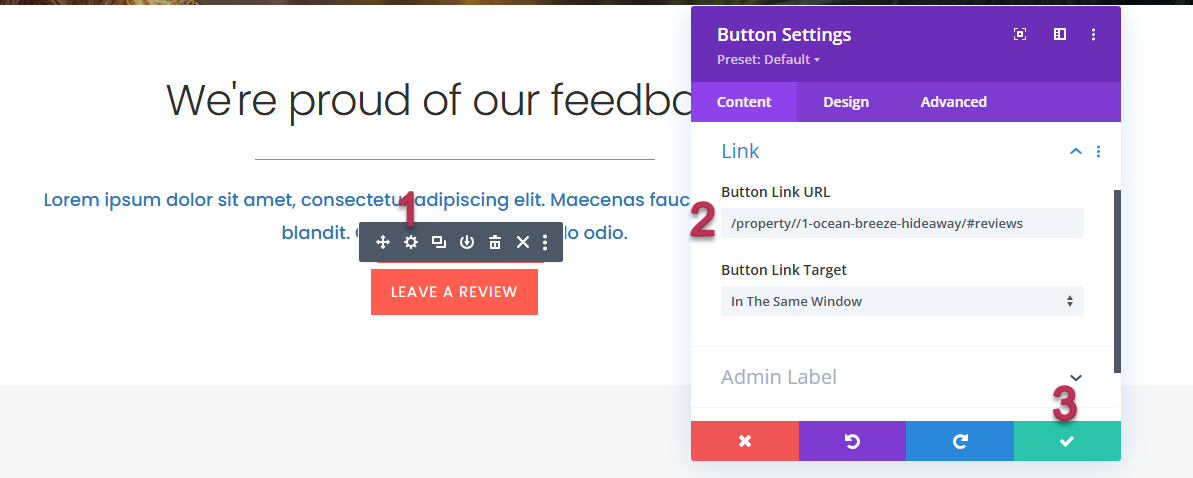Click the move module icon
This screenshot has width=1193, height=478.
click(x=382, y=242)
